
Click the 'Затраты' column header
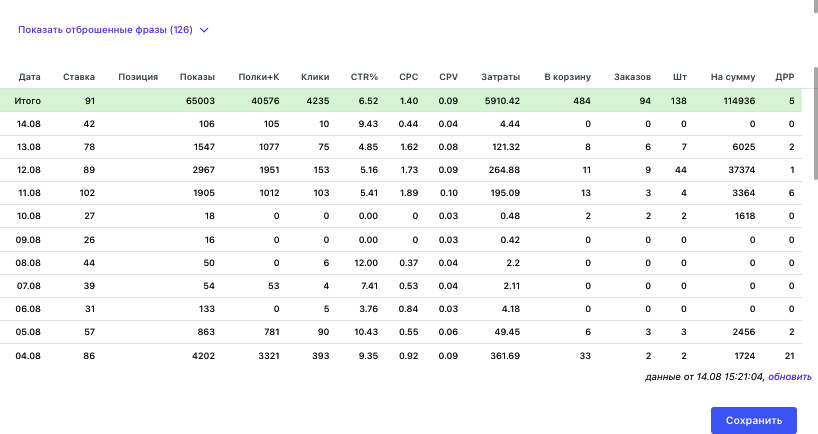[500, 77]
